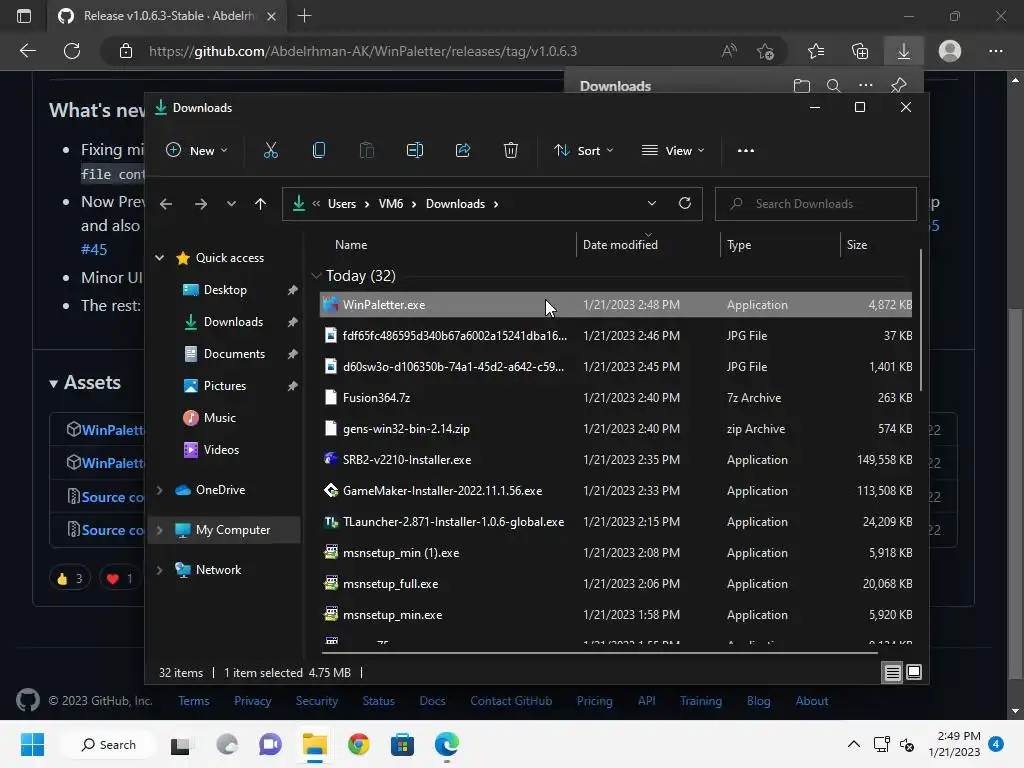Image resolution: width=1024 pixels, height=768 pixels.
Task: Expand the OneDrive tree node
Action: (x=159, y=490)
